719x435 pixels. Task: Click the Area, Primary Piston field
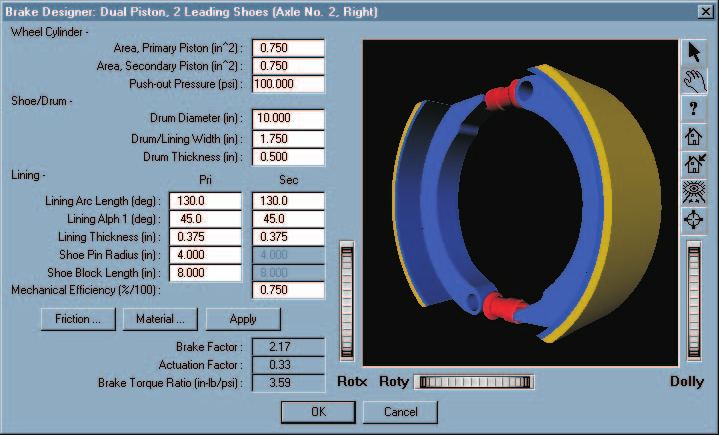tap(288, 48)
